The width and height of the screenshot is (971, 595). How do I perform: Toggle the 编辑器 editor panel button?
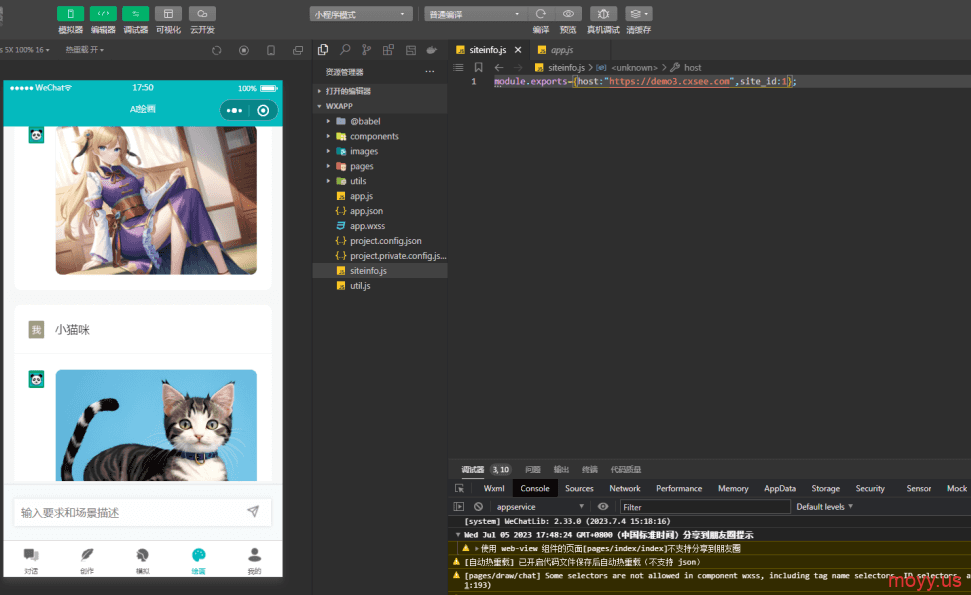(x=103, y=14)
